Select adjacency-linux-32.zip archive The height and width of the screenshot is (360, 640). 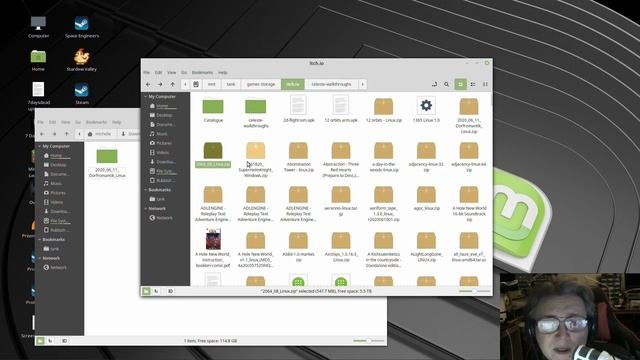click(426, 157)
